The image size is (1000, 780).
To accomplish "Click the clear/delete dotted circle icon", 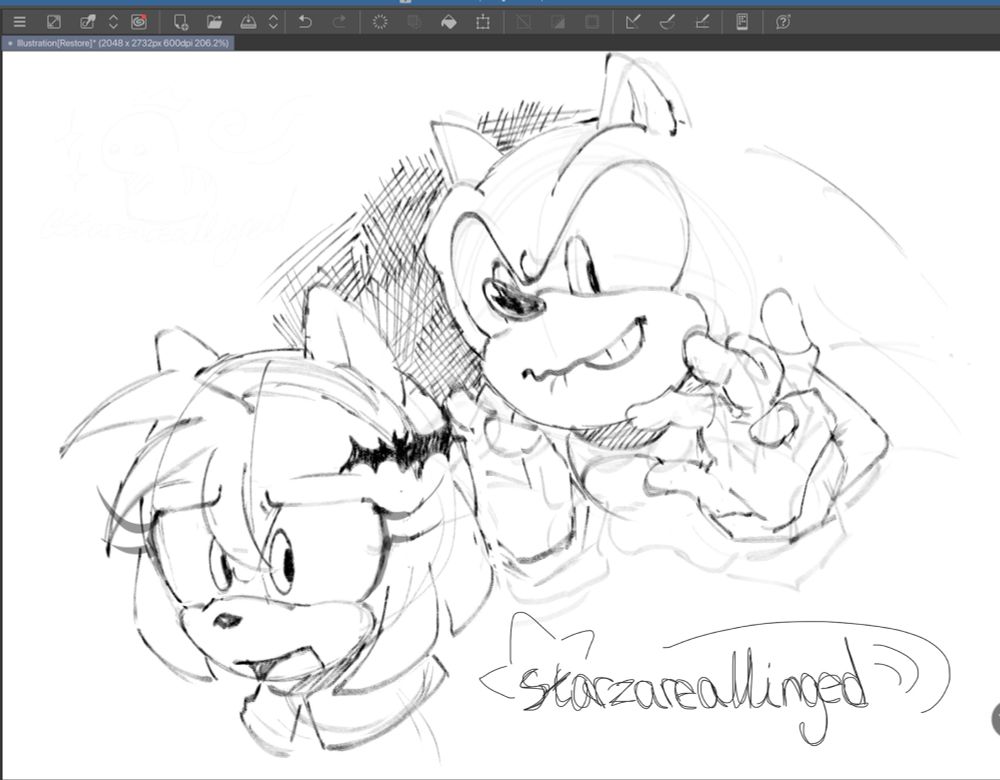I will 380,22.
